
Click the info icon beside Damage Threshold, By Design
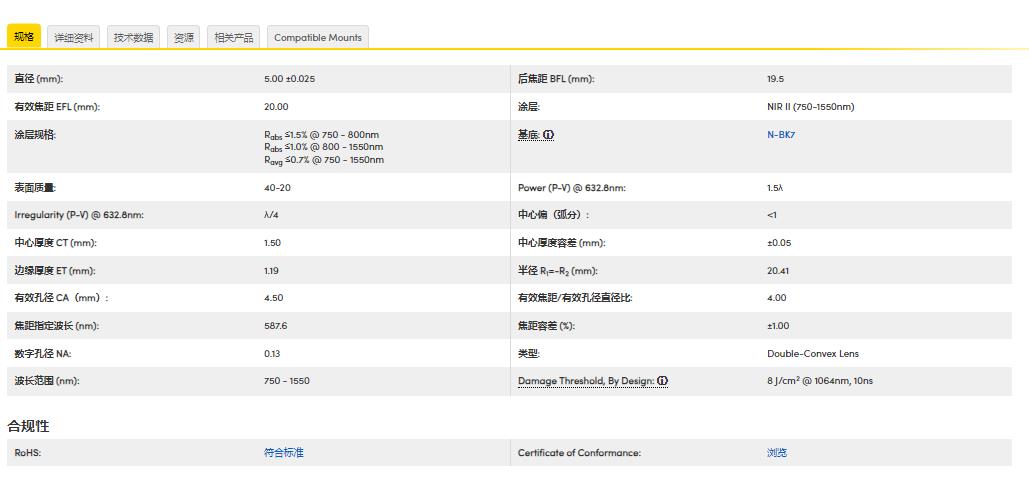pos(663,381)
